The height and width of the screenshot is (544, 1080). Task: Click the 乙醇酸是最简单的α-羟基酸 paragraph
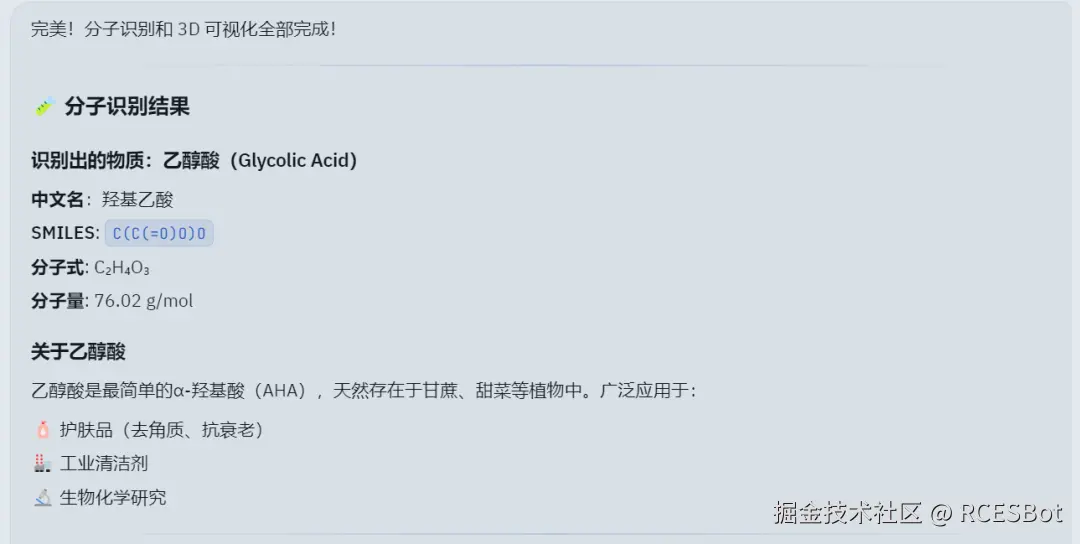pos(364,390)
